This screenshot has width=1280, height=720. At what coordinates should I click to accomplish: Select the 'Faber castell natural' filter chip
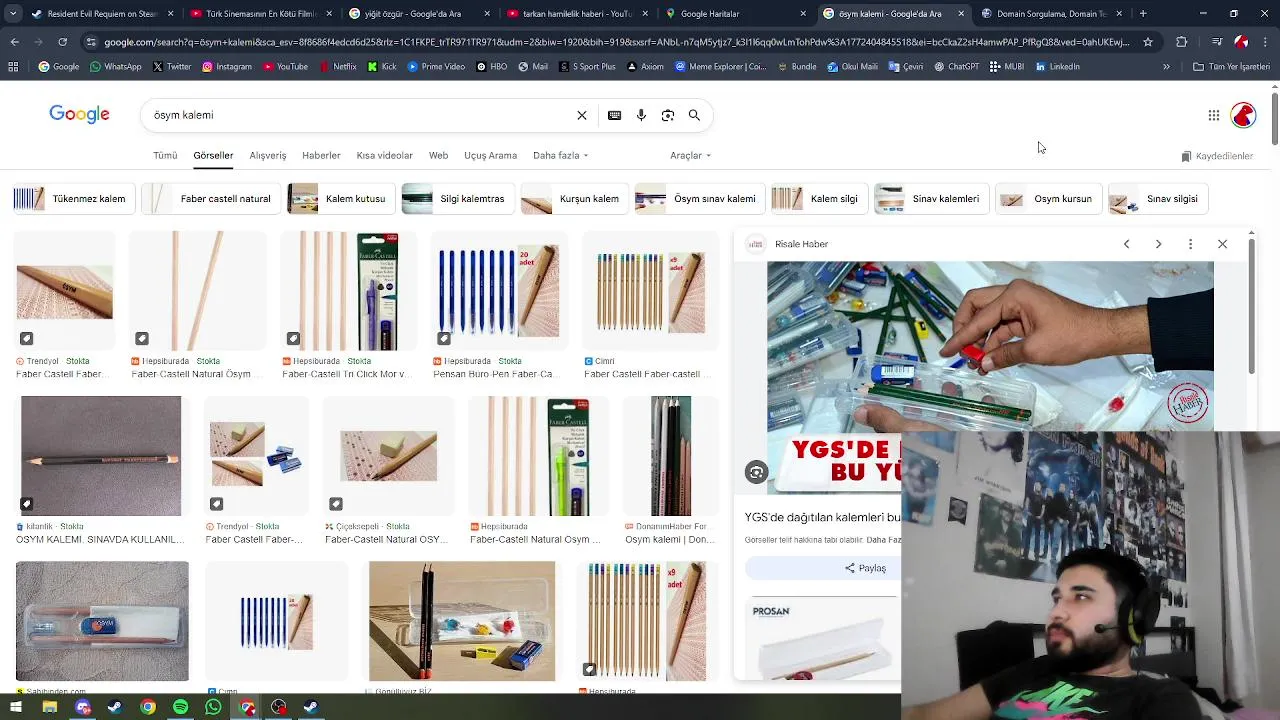coord(209,199)
